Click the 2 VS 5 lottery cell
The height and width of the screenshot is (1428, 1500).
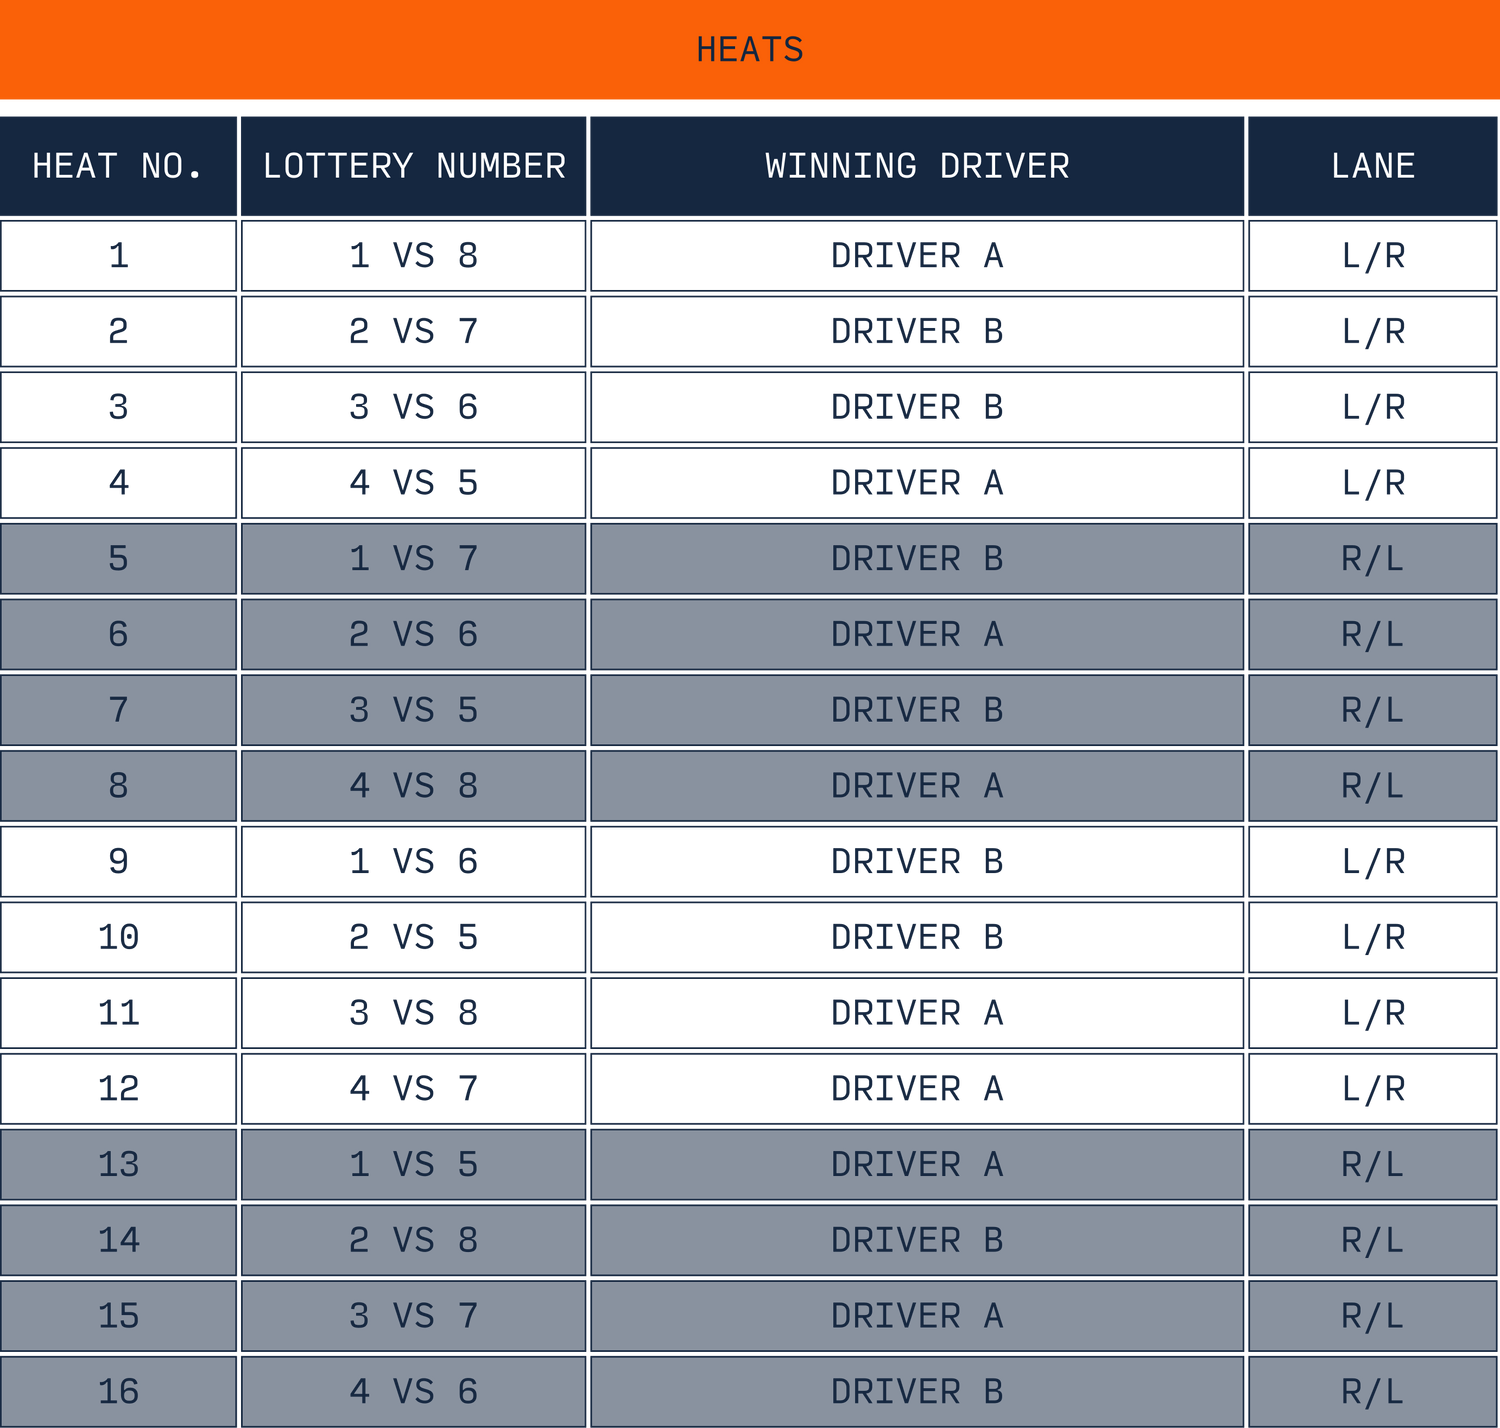pyautogui.click(x=413, y=938)
